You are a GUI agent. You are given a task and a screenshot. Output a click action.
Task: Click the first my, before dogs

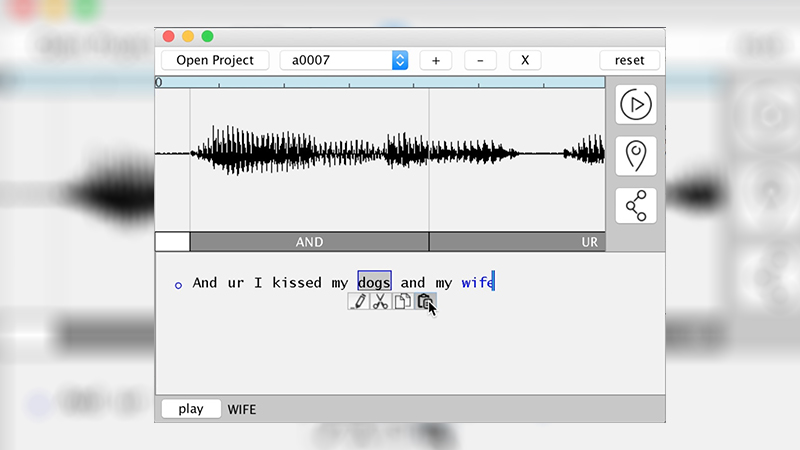(340, 283)
